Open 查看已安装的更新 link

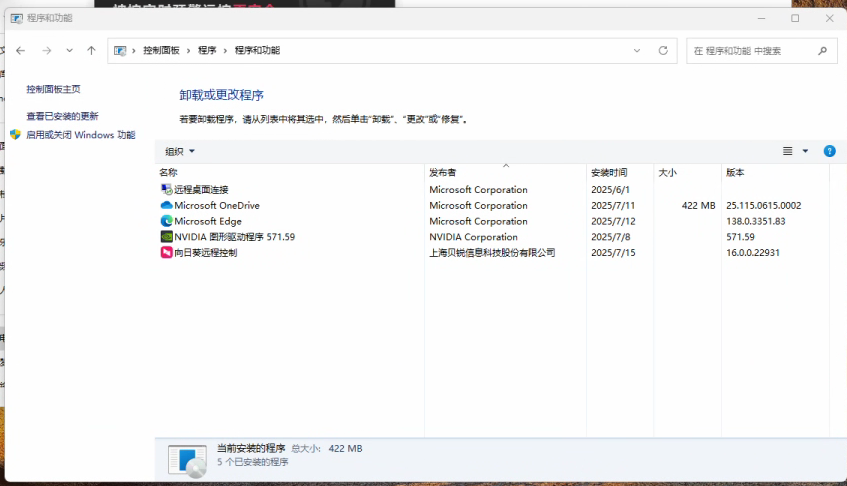(x=62, y=116)
